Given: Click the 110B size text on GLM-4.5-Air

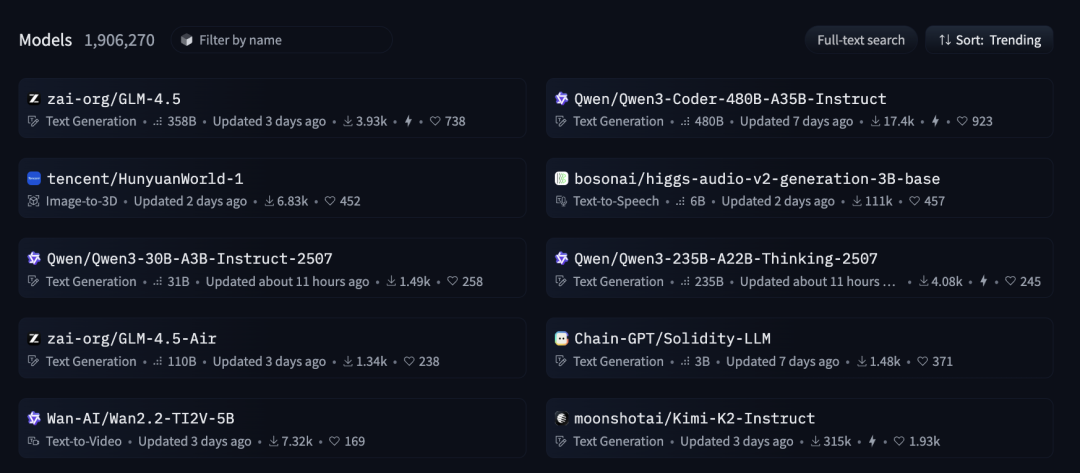Looking at the screenshot, I should tap(182, 361).
